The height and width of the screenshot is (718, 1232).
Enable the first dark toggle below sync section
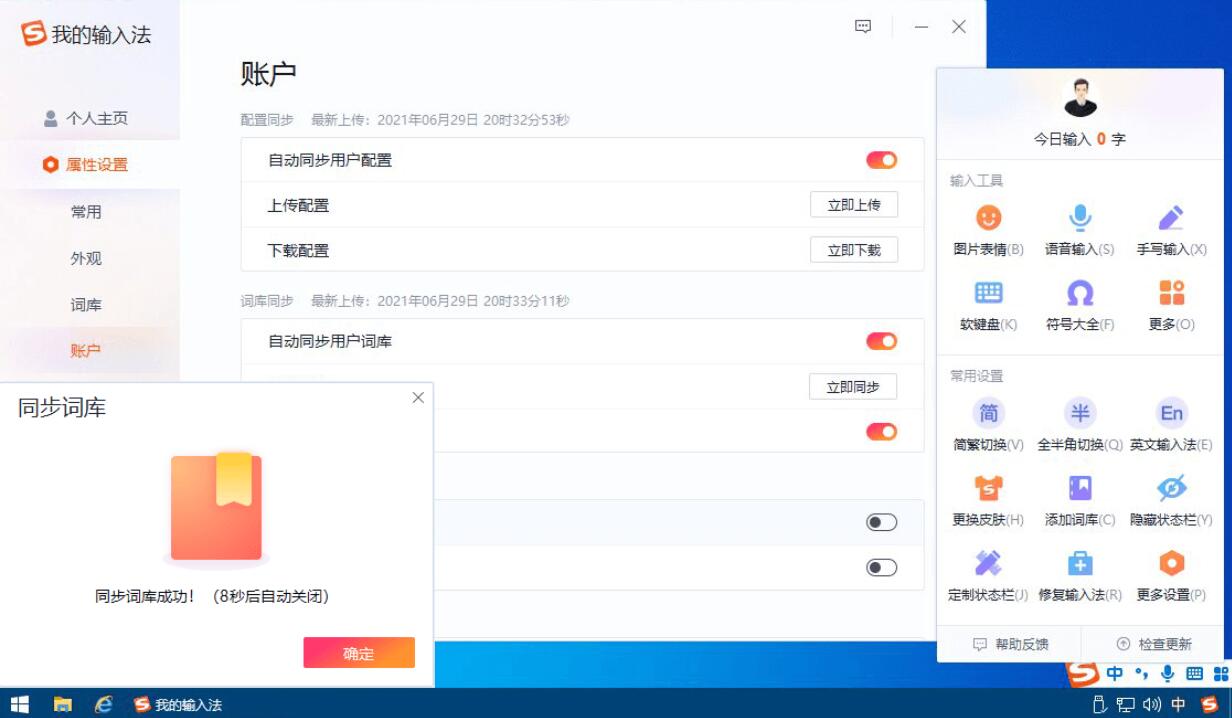pyautogui.click(x=881, y=521)
